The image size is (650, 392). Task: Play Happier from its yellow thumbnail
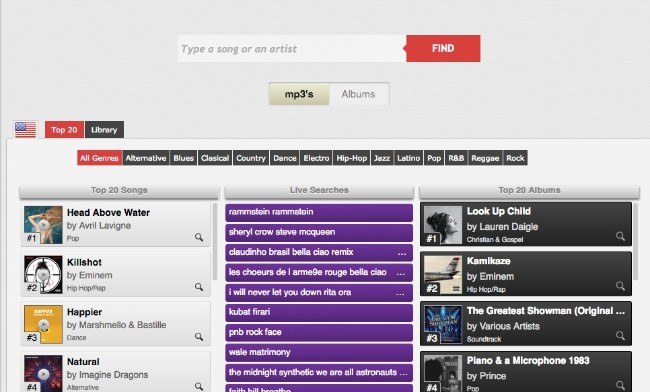pos(43,324)
